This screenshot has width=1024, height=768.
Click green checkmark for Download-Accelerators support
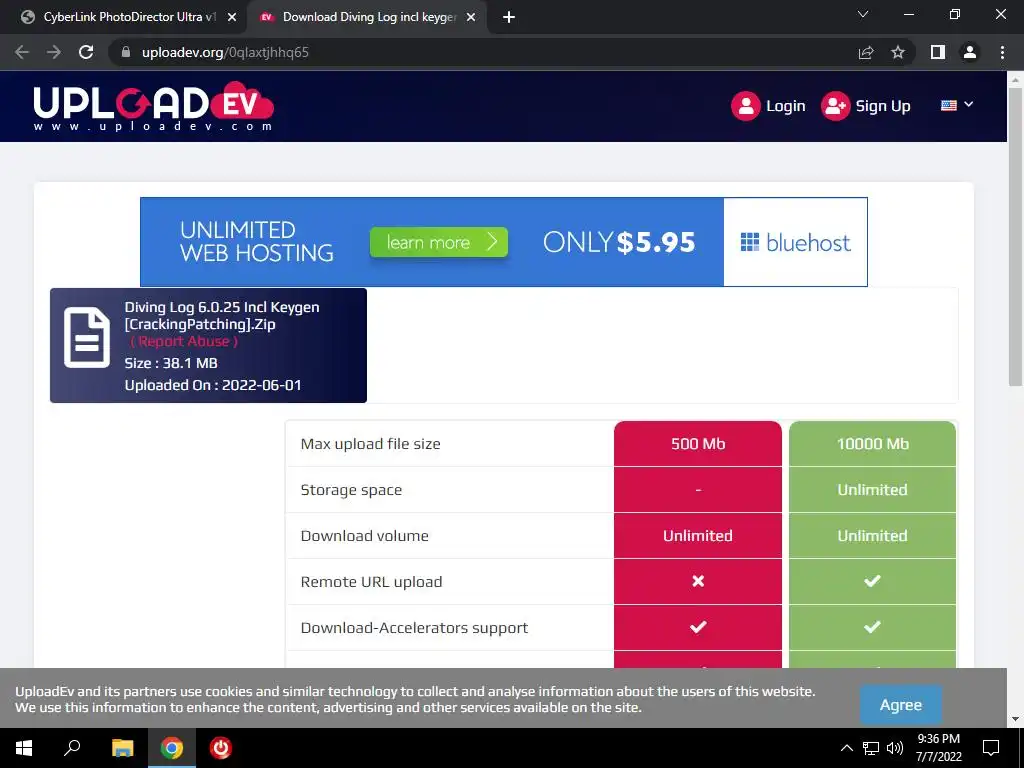click(x=872, y=627)
